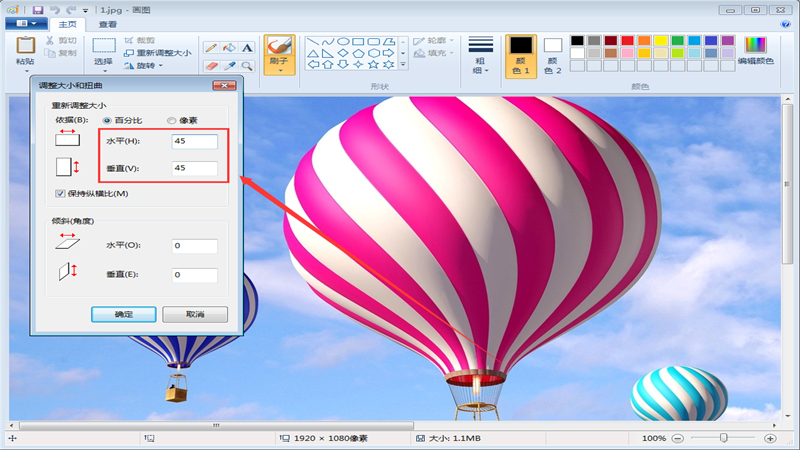Select the Color picker eyedropper tool

(x=229, y=66)
